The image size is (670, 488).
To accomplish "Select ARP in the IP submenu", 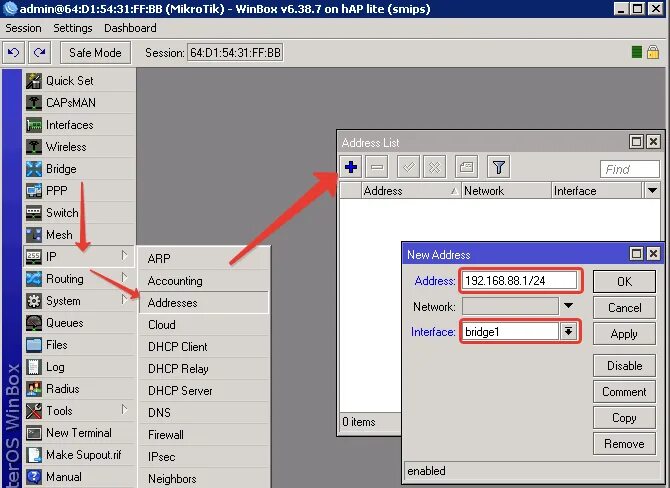I will pyautogui.click(x=204, y=259).
